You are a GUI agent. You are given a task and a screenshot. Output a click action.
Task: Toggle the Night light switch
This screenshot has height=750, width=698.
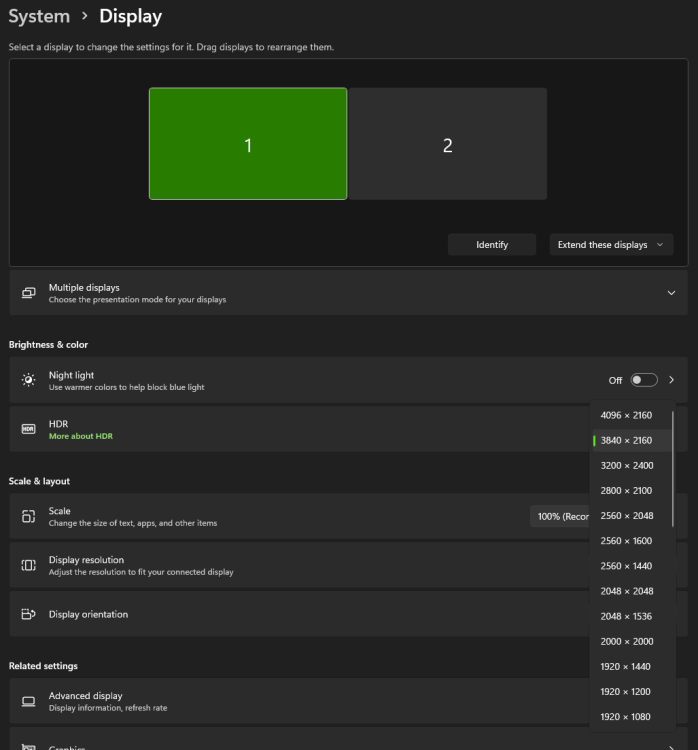coord(643,380)
